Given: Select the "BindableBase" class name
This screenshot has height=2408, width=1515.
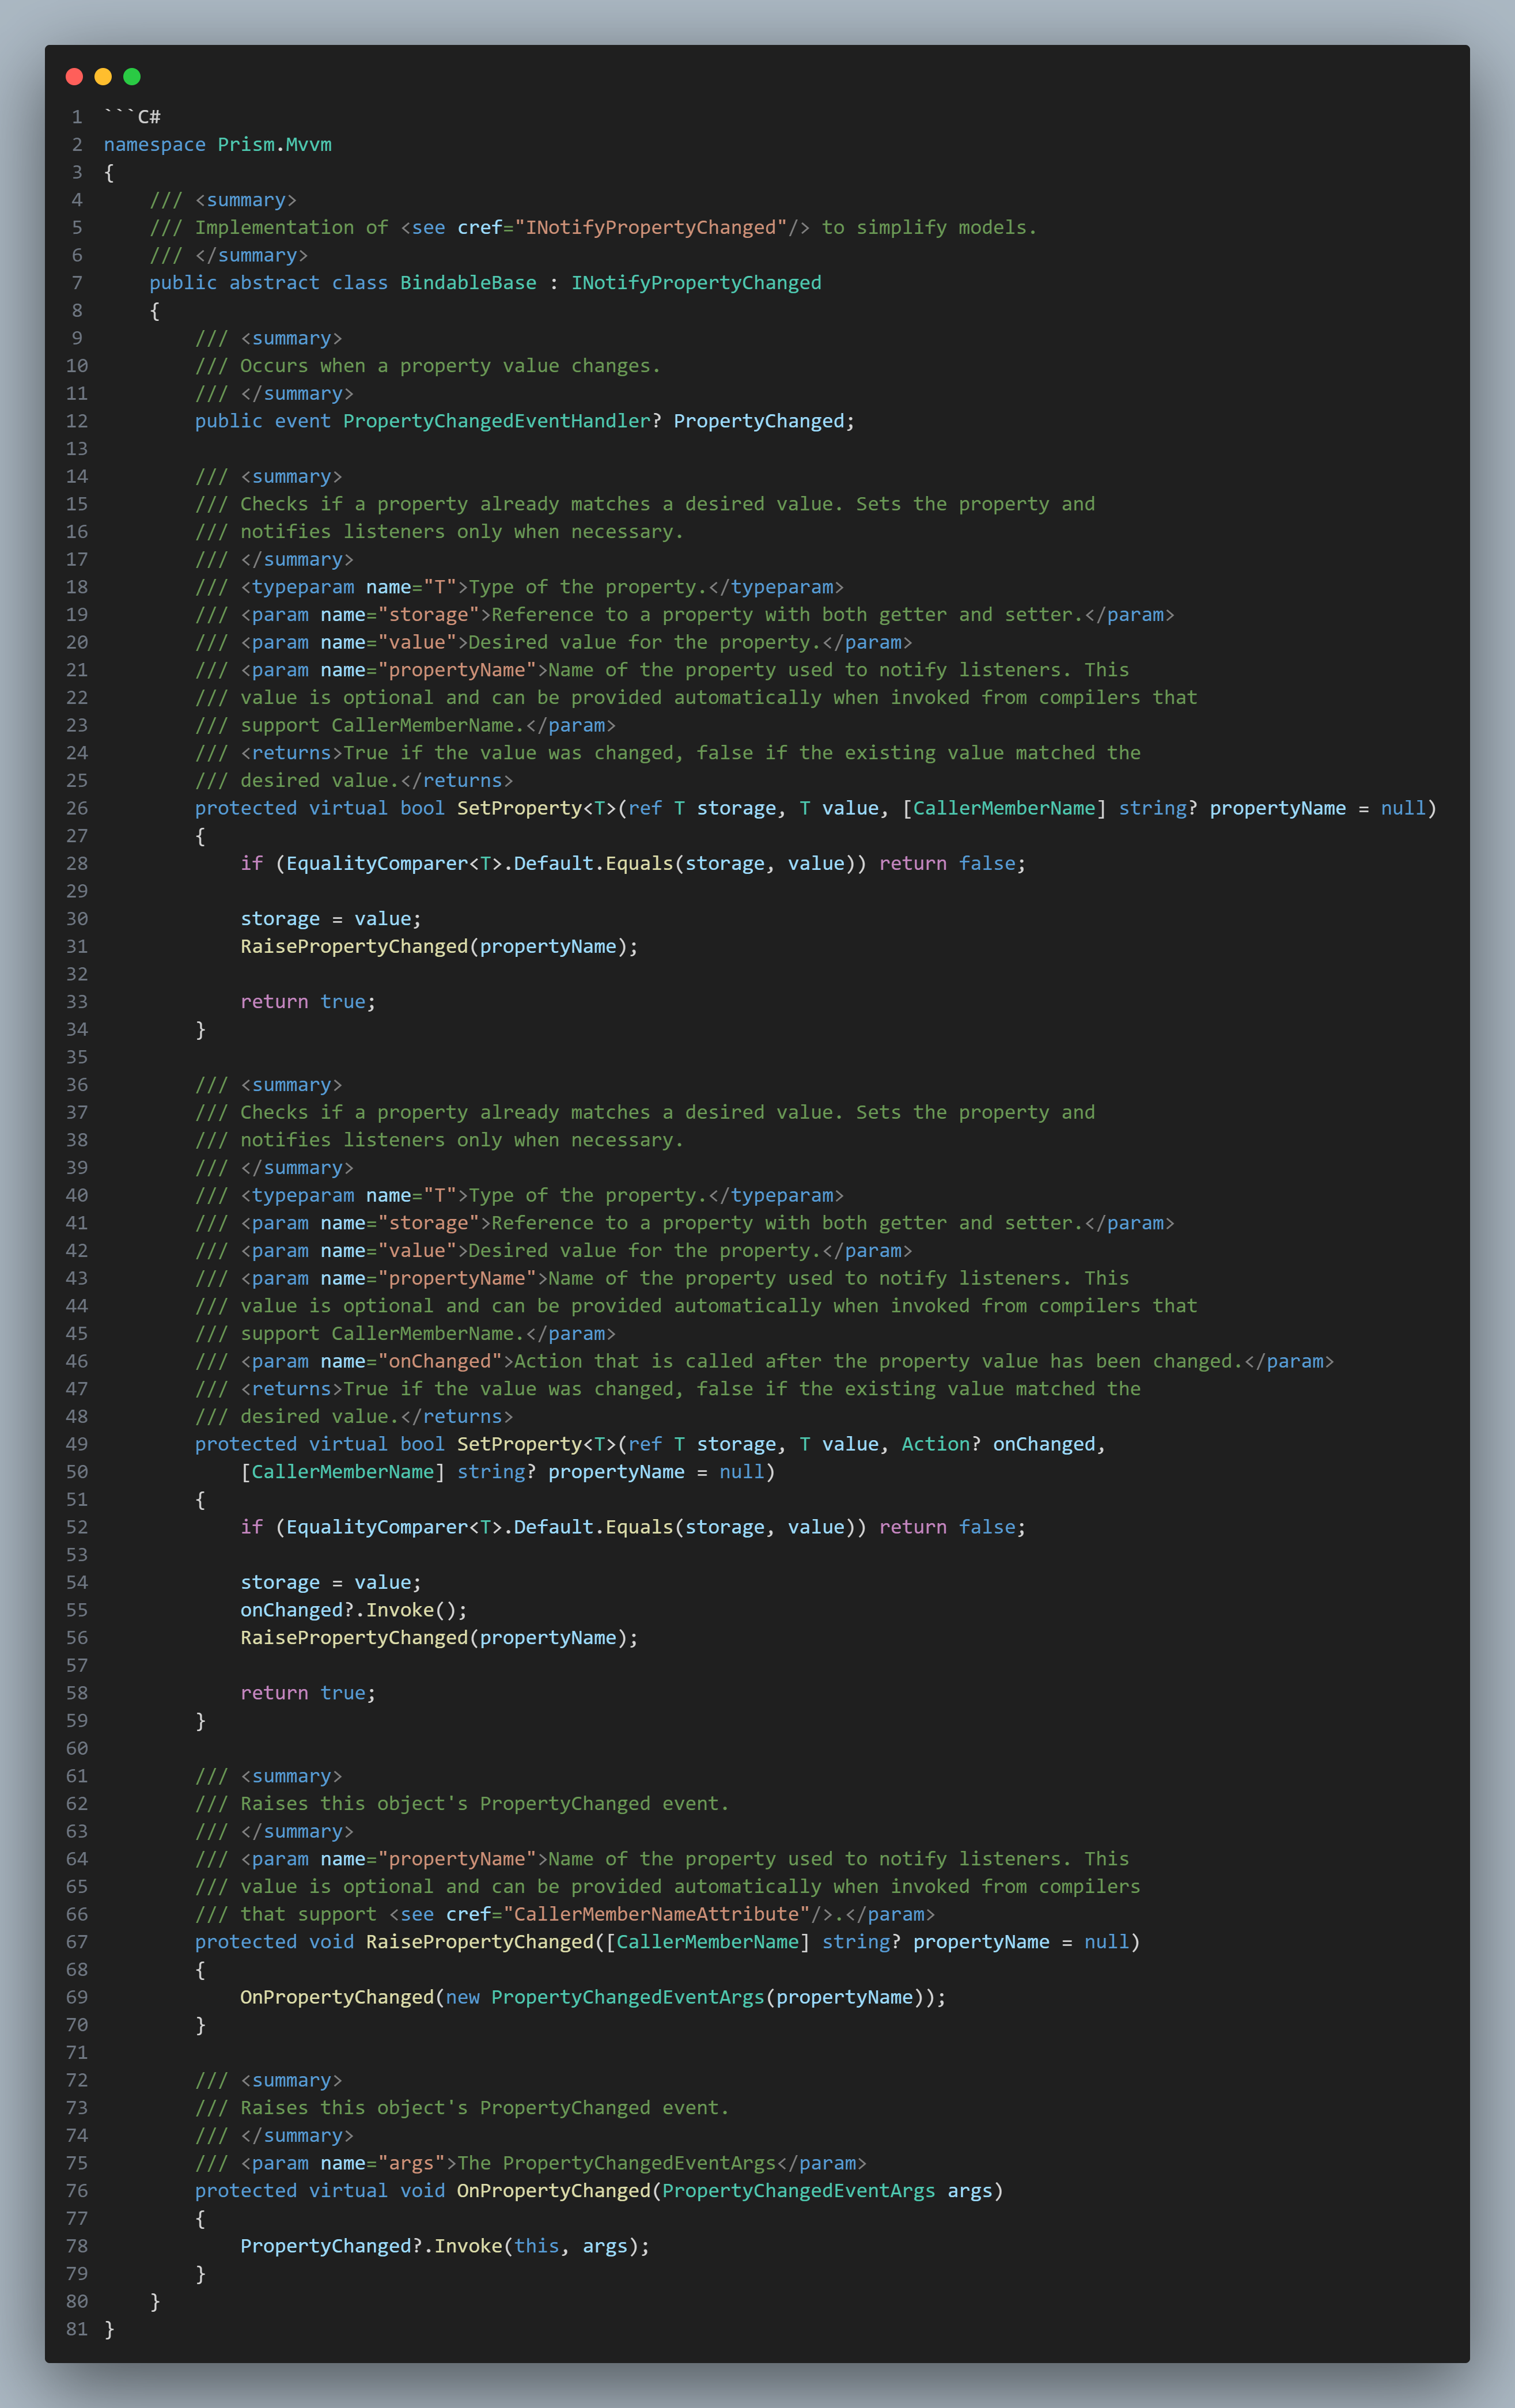Looking at the screenshot, I should point(468,283).
